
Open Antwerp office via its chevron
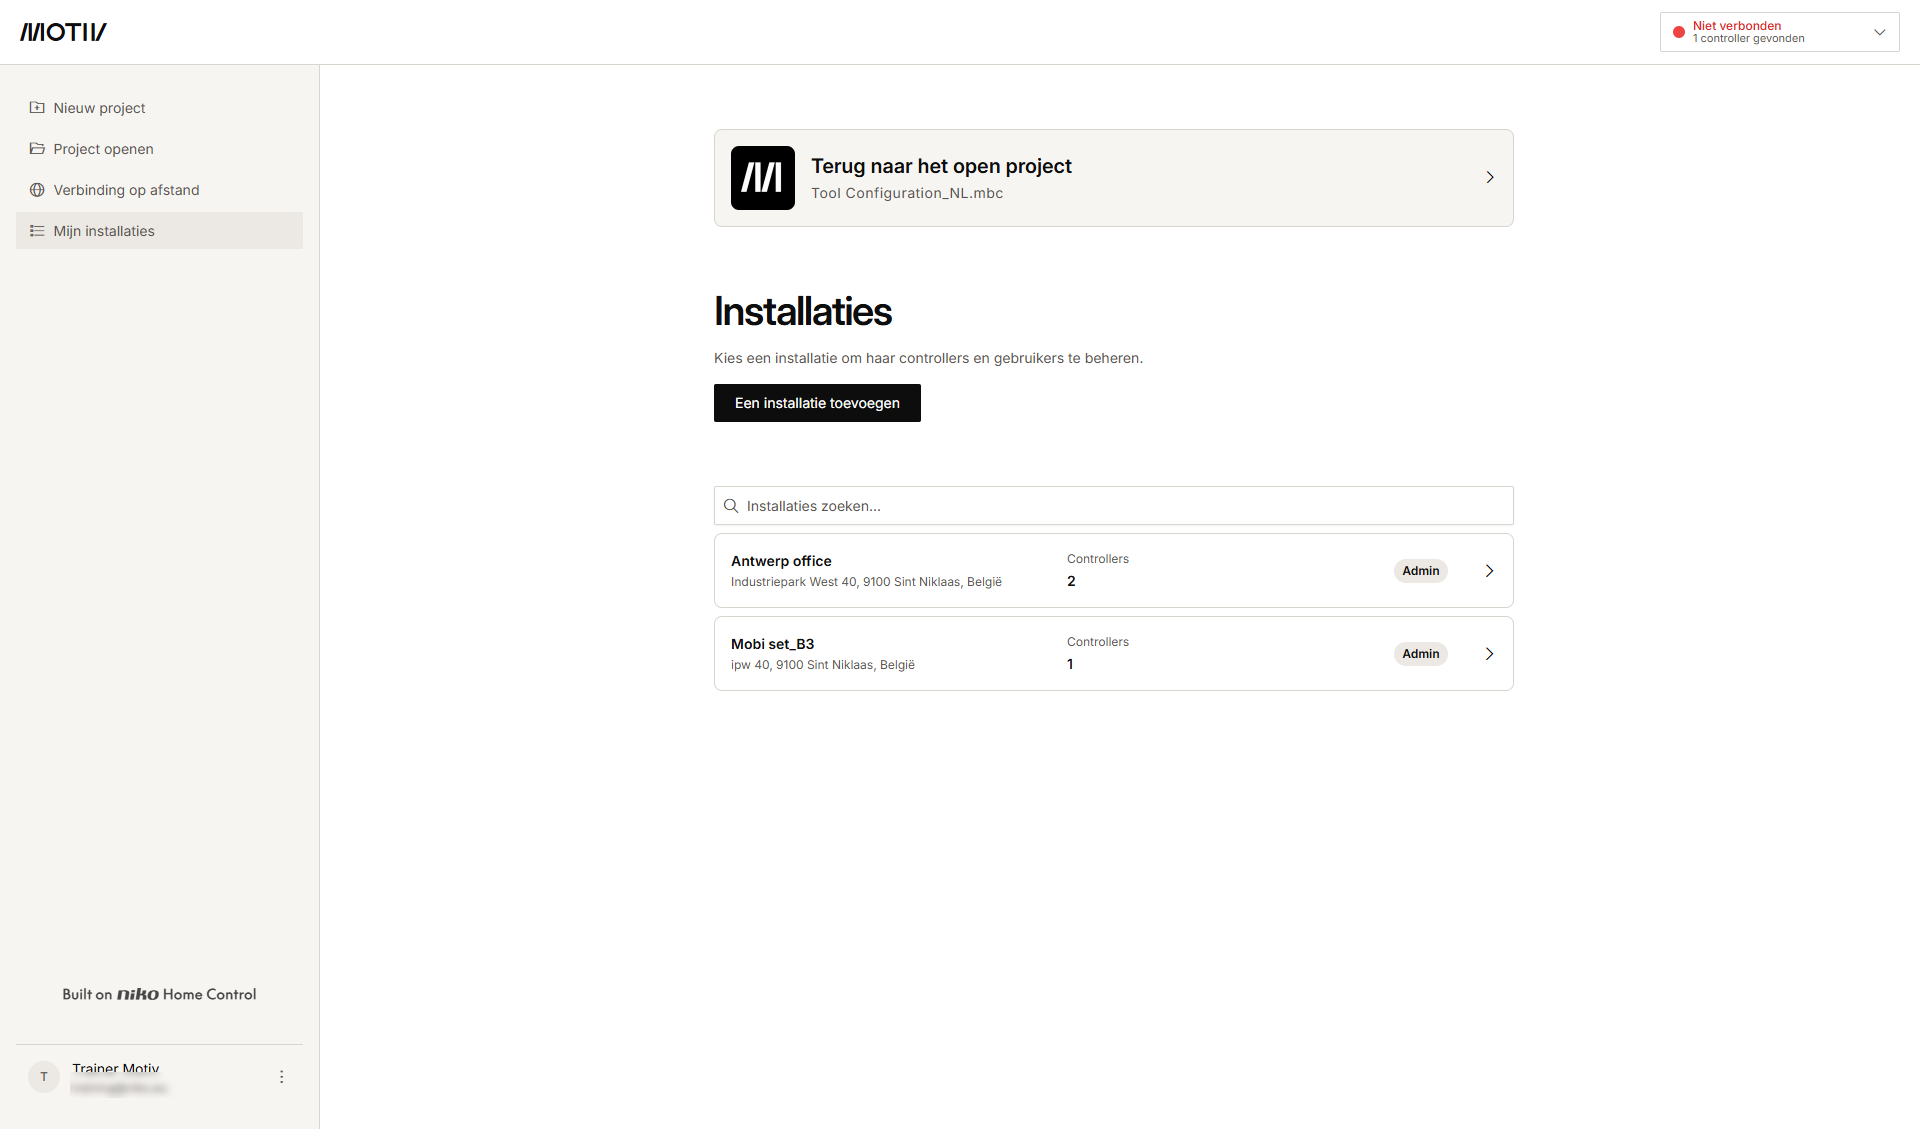pyautogui.click(x=1489, y=571)
